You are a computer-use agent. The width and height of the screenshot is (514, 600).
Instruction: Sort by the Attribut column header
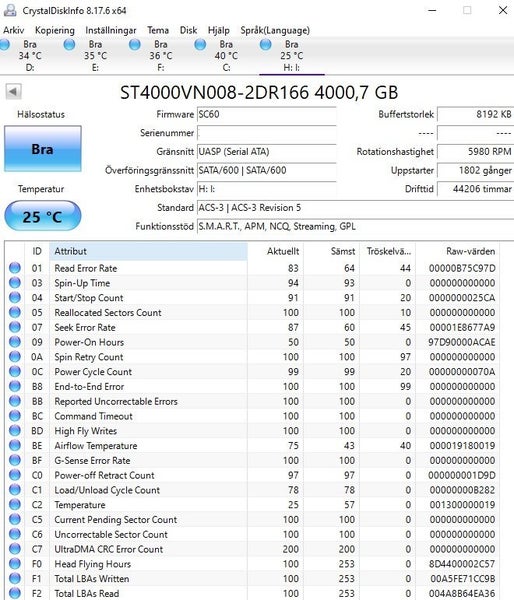(x=148, y=251)
